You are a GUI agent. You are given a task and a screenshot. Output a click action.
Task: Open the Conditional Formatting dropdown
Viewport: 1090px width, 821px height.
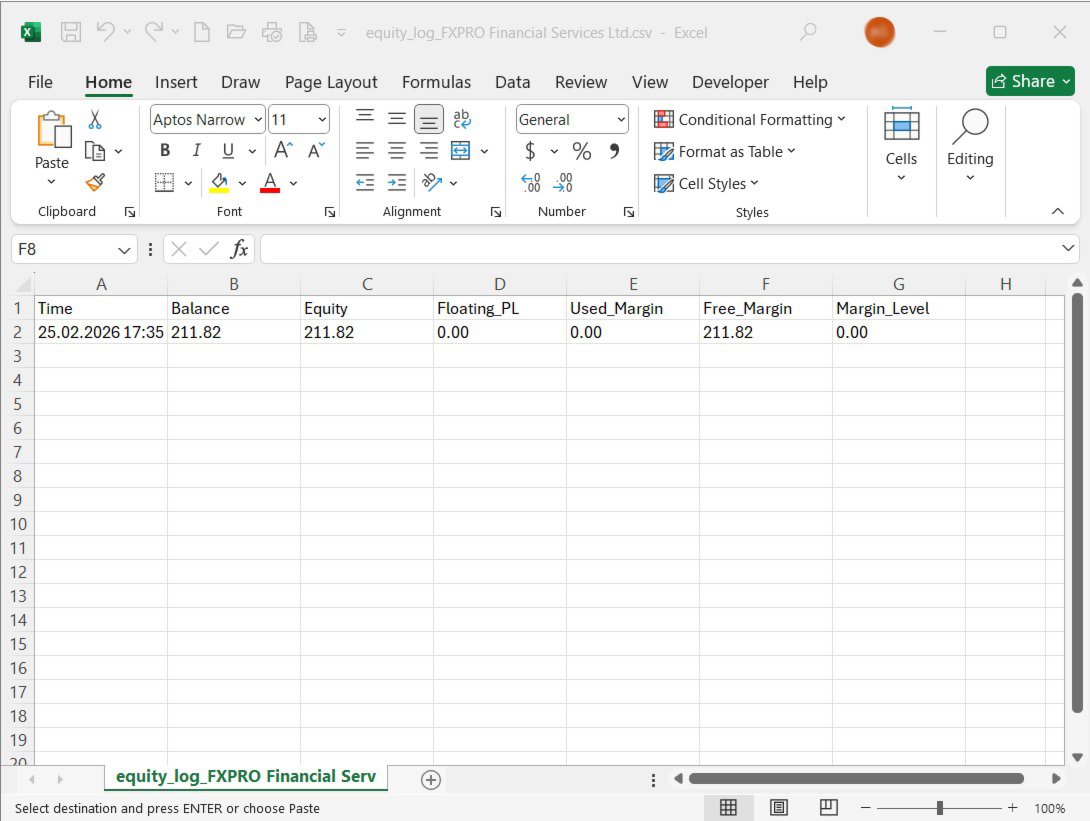pos(750,120)
